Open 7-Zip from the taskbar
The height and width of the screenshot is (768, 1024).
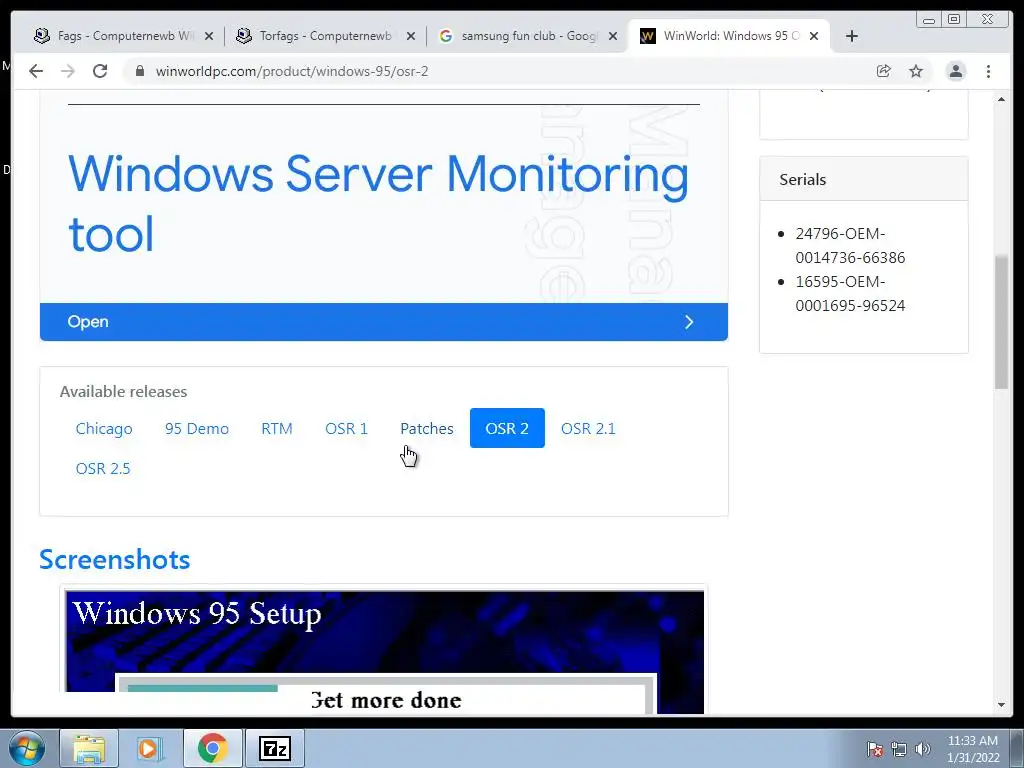coord(274,748)
